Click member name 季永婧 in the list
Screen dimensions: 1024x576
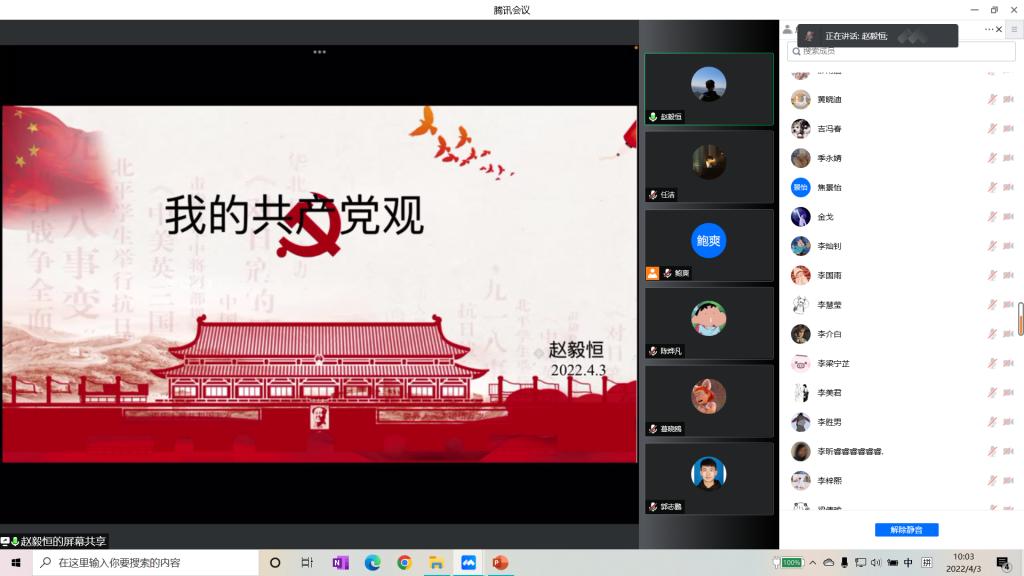[x=829, y=158]
